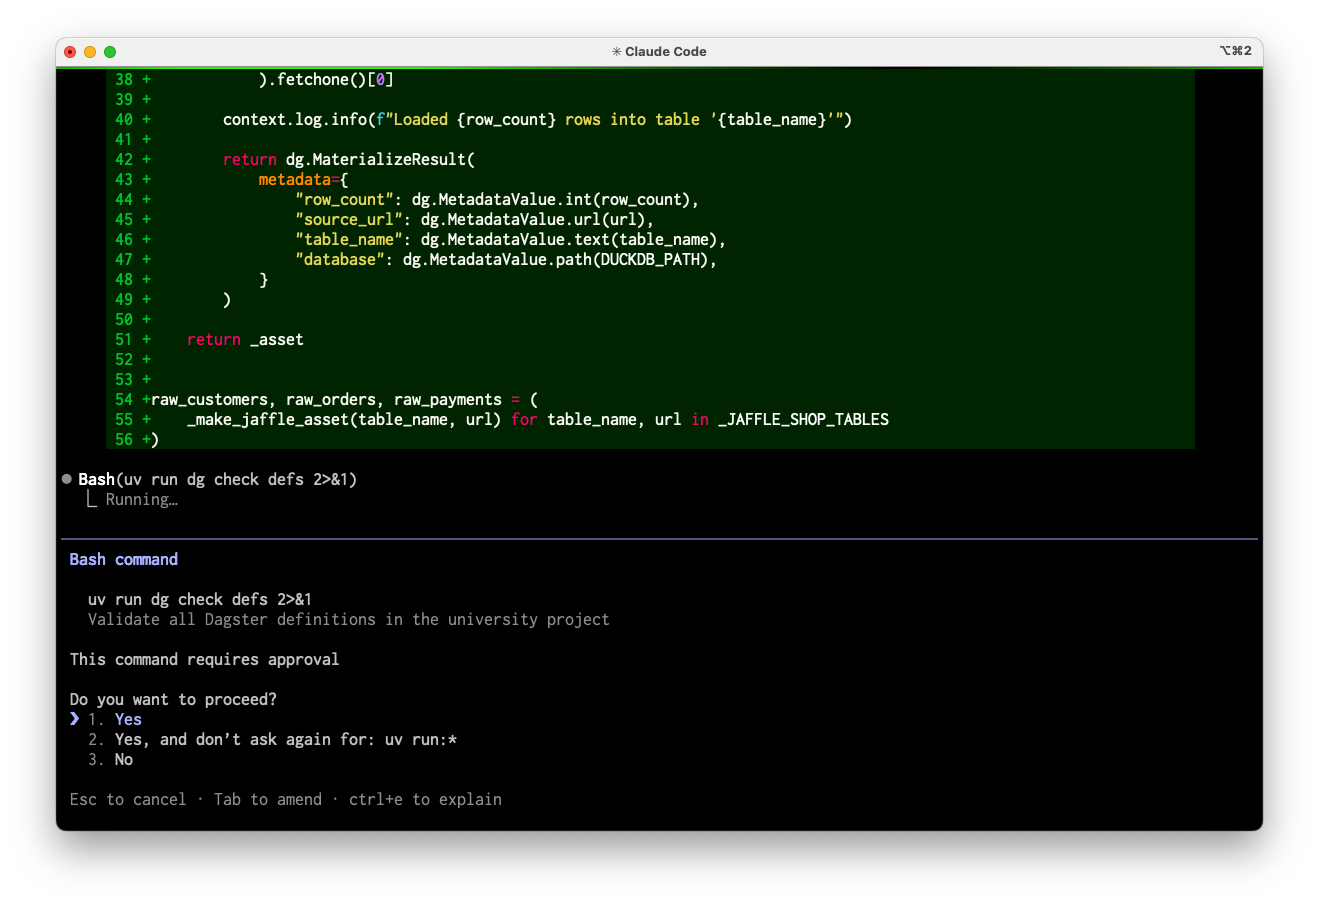Minimize the window with the yellow button
Viewport: 1319px width, 905px height.
point(90,52)
